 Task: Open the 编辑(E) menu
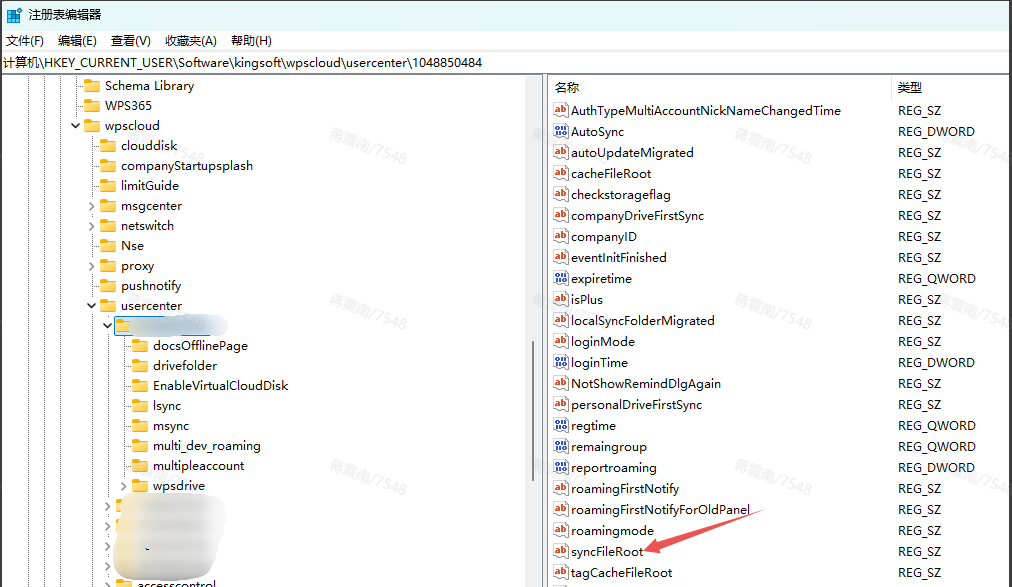tap(77, 41)
